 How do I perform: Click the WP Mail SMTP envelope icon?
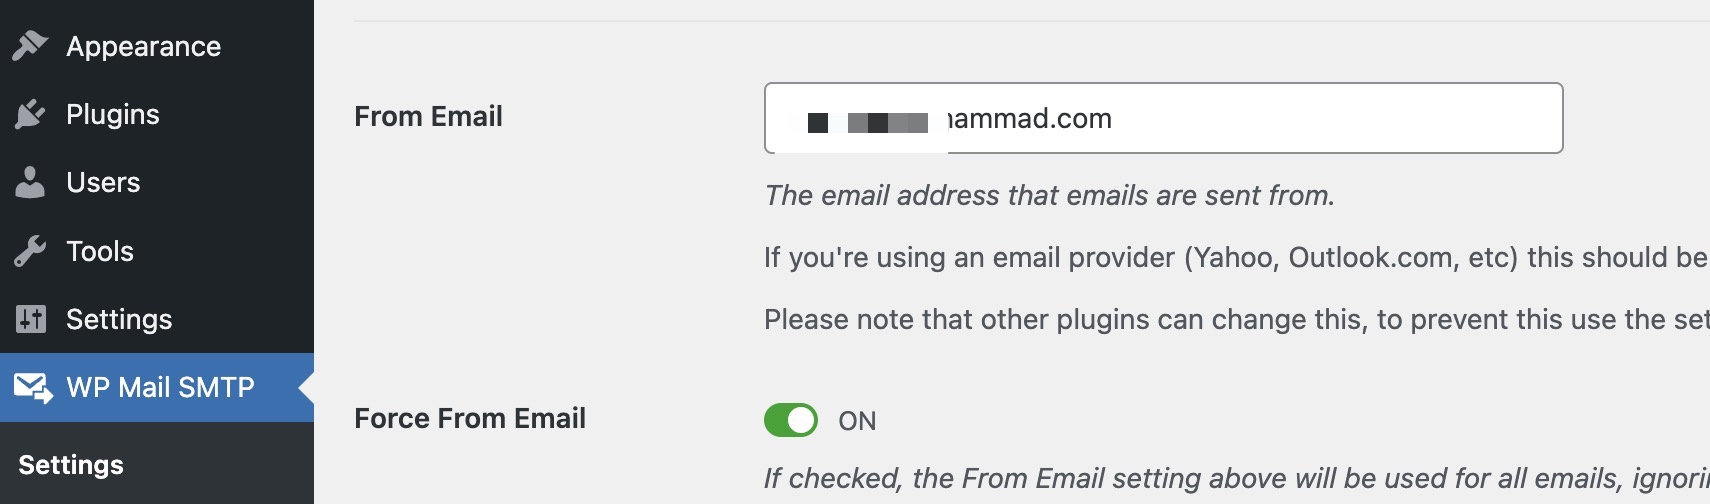click(x=32, y=387)
